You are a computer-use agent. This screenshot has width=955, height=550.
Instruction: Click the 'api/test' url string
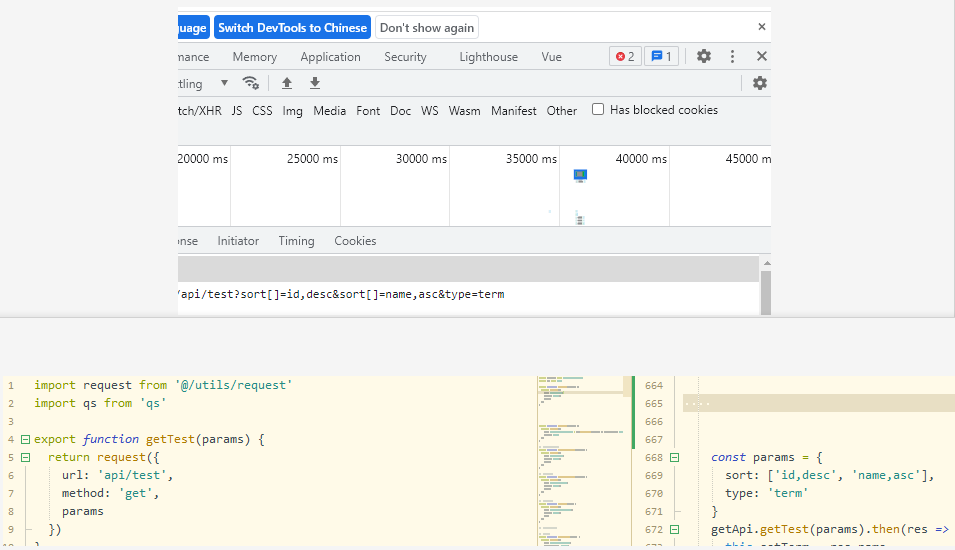pos(132,475)
